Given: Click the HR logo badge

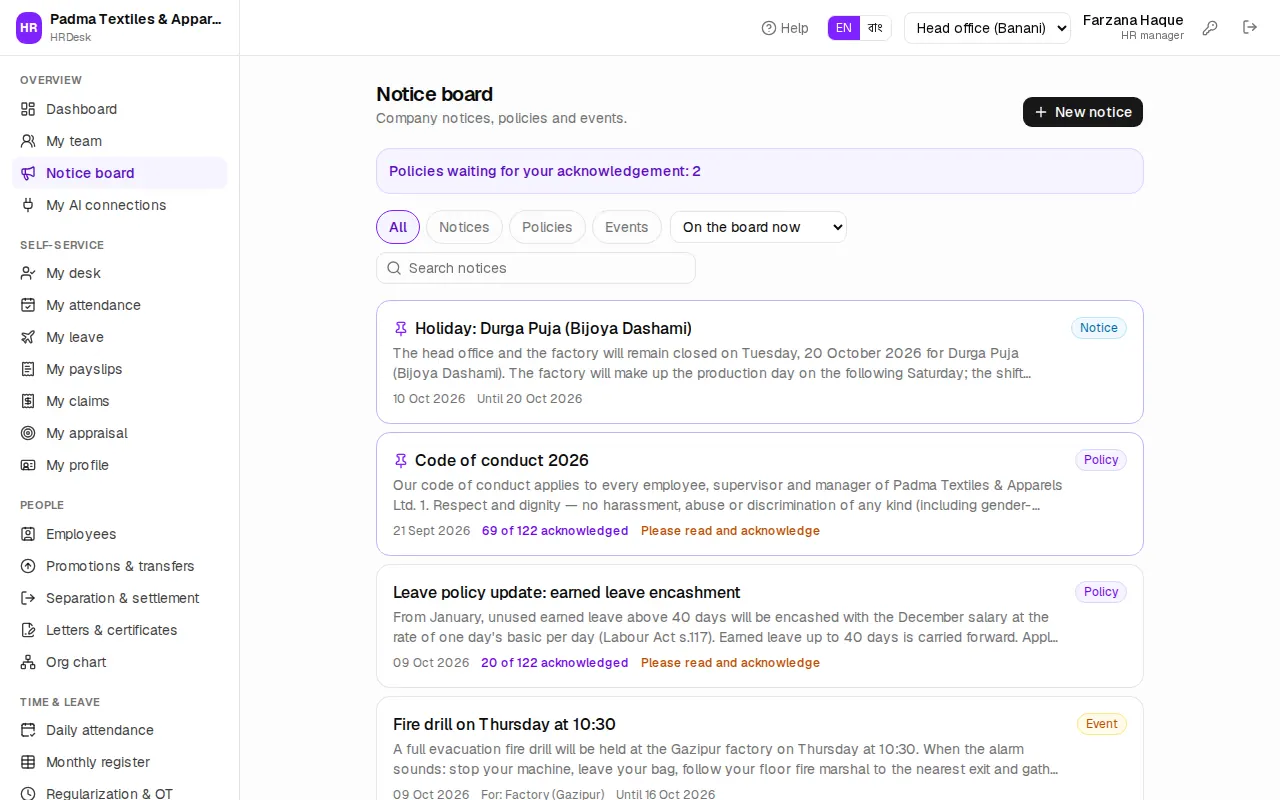Looking at the screenshot, I should click(29, 28).
